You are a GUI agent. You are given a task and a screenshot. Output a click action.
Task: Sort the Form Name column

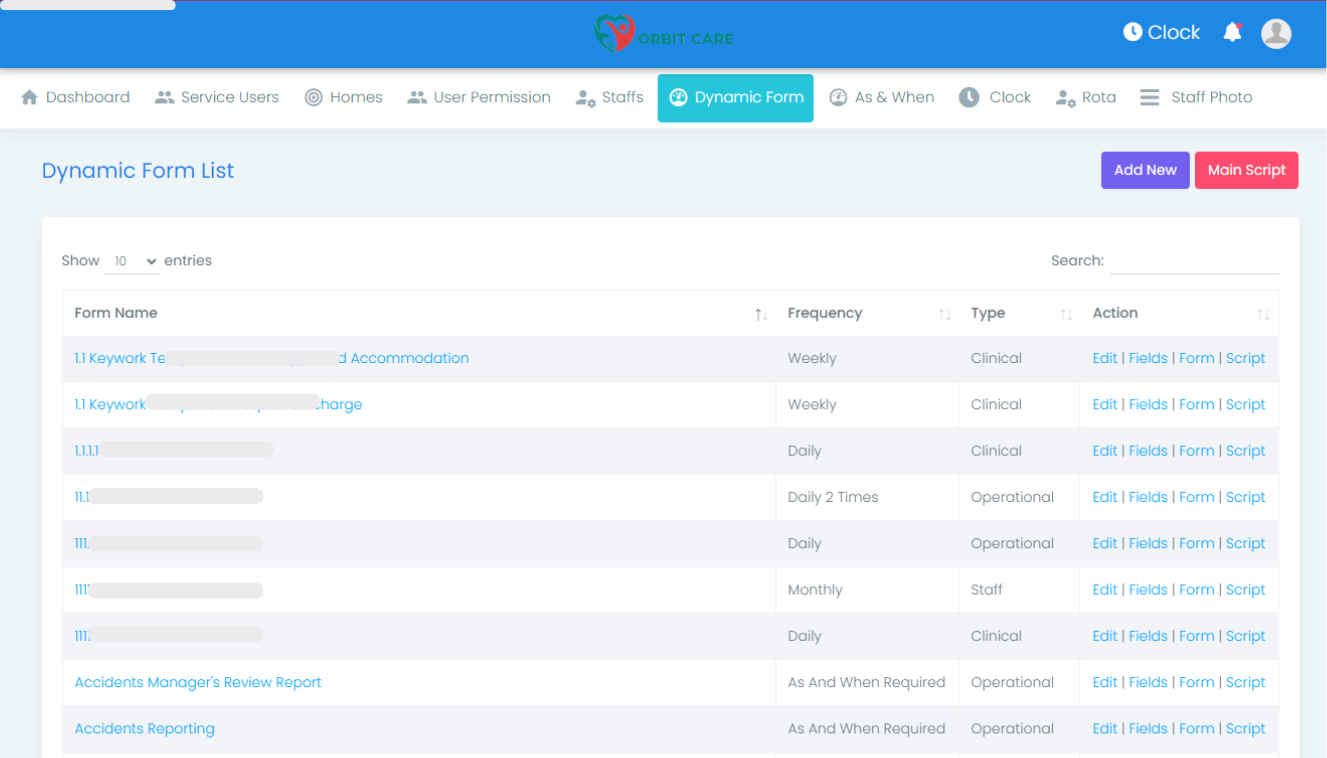[x=760, y=313]
